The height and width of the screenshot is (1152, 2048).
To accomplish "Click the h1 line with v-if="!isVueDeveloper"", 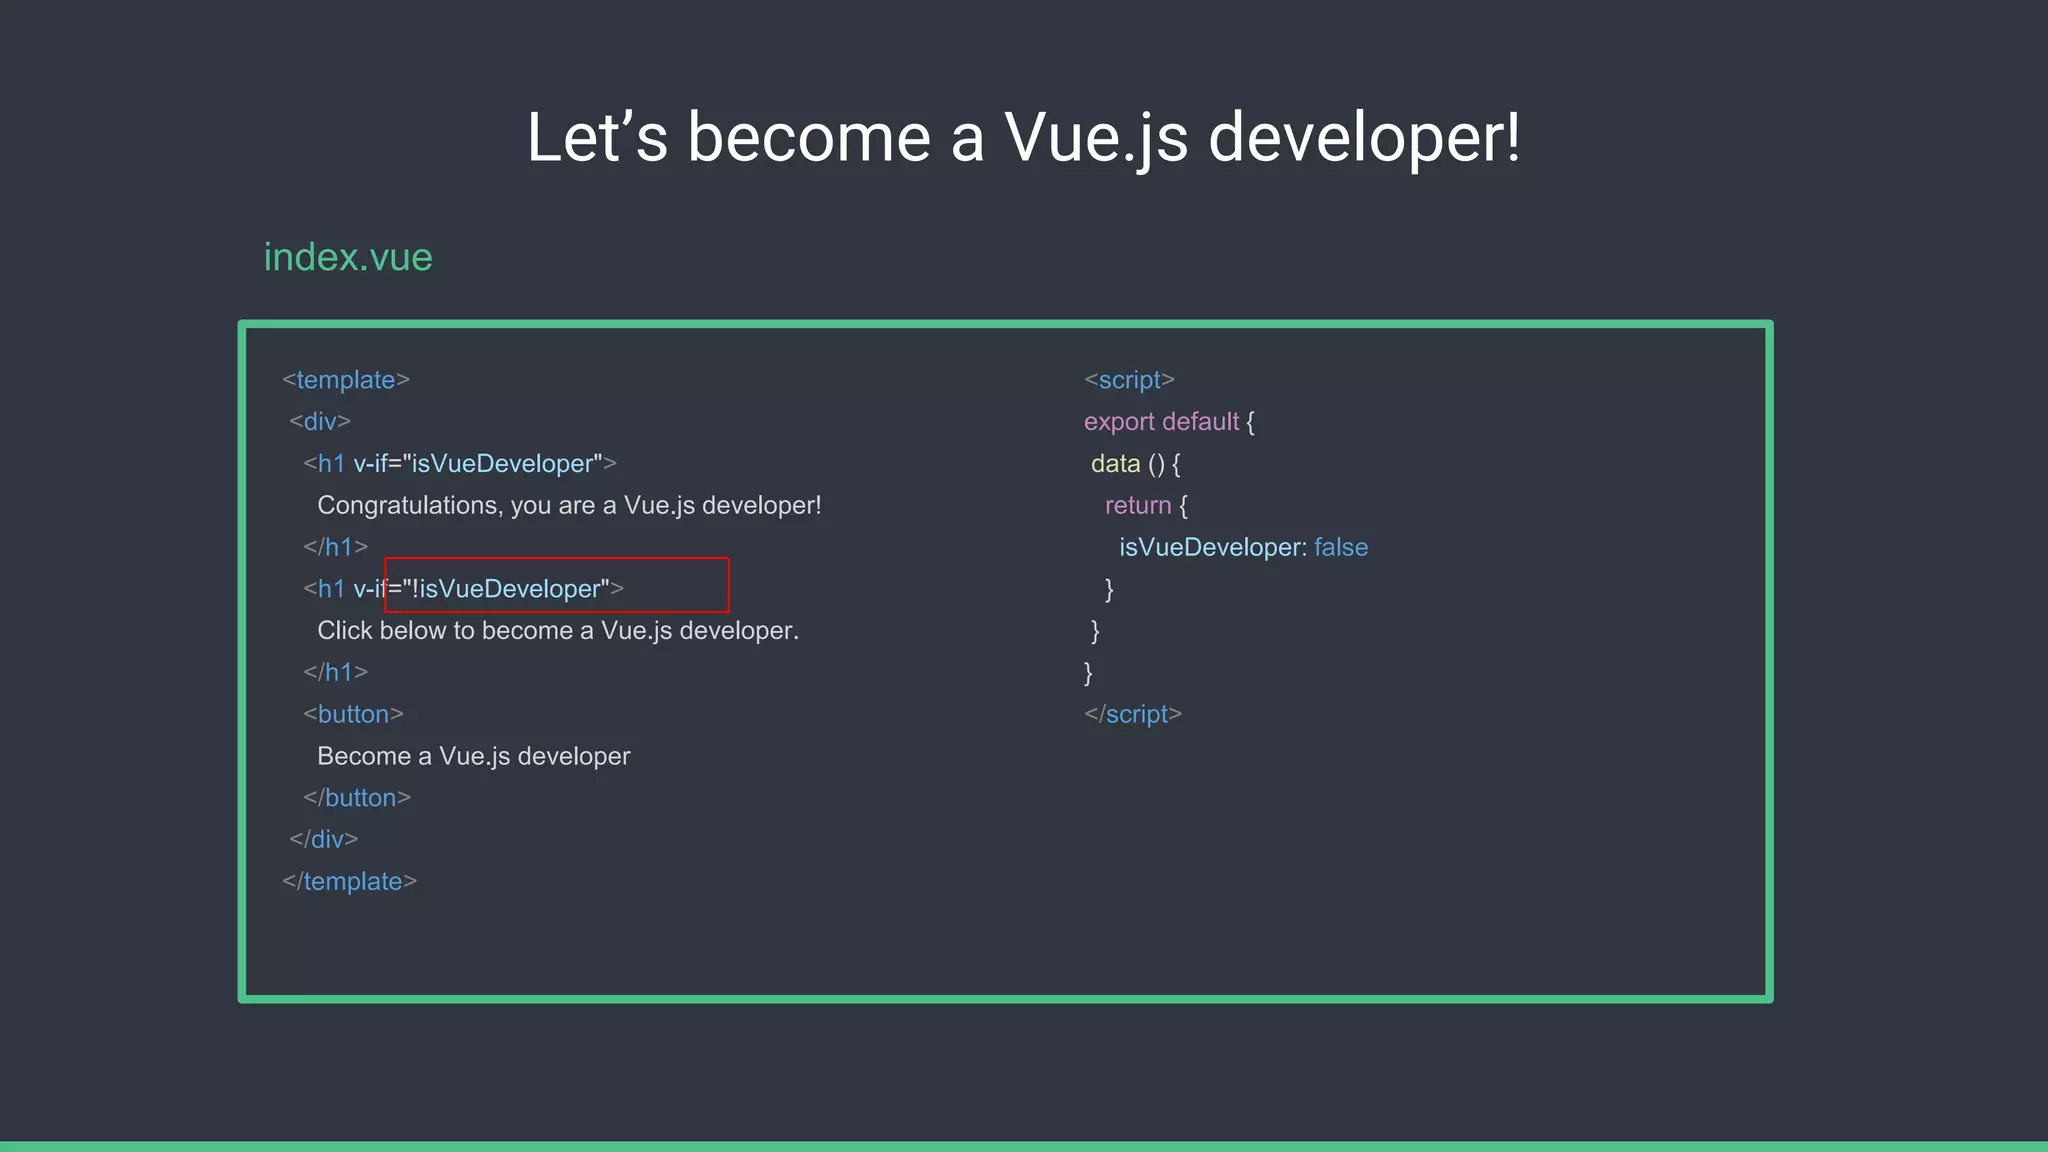I will coord(463,589).
